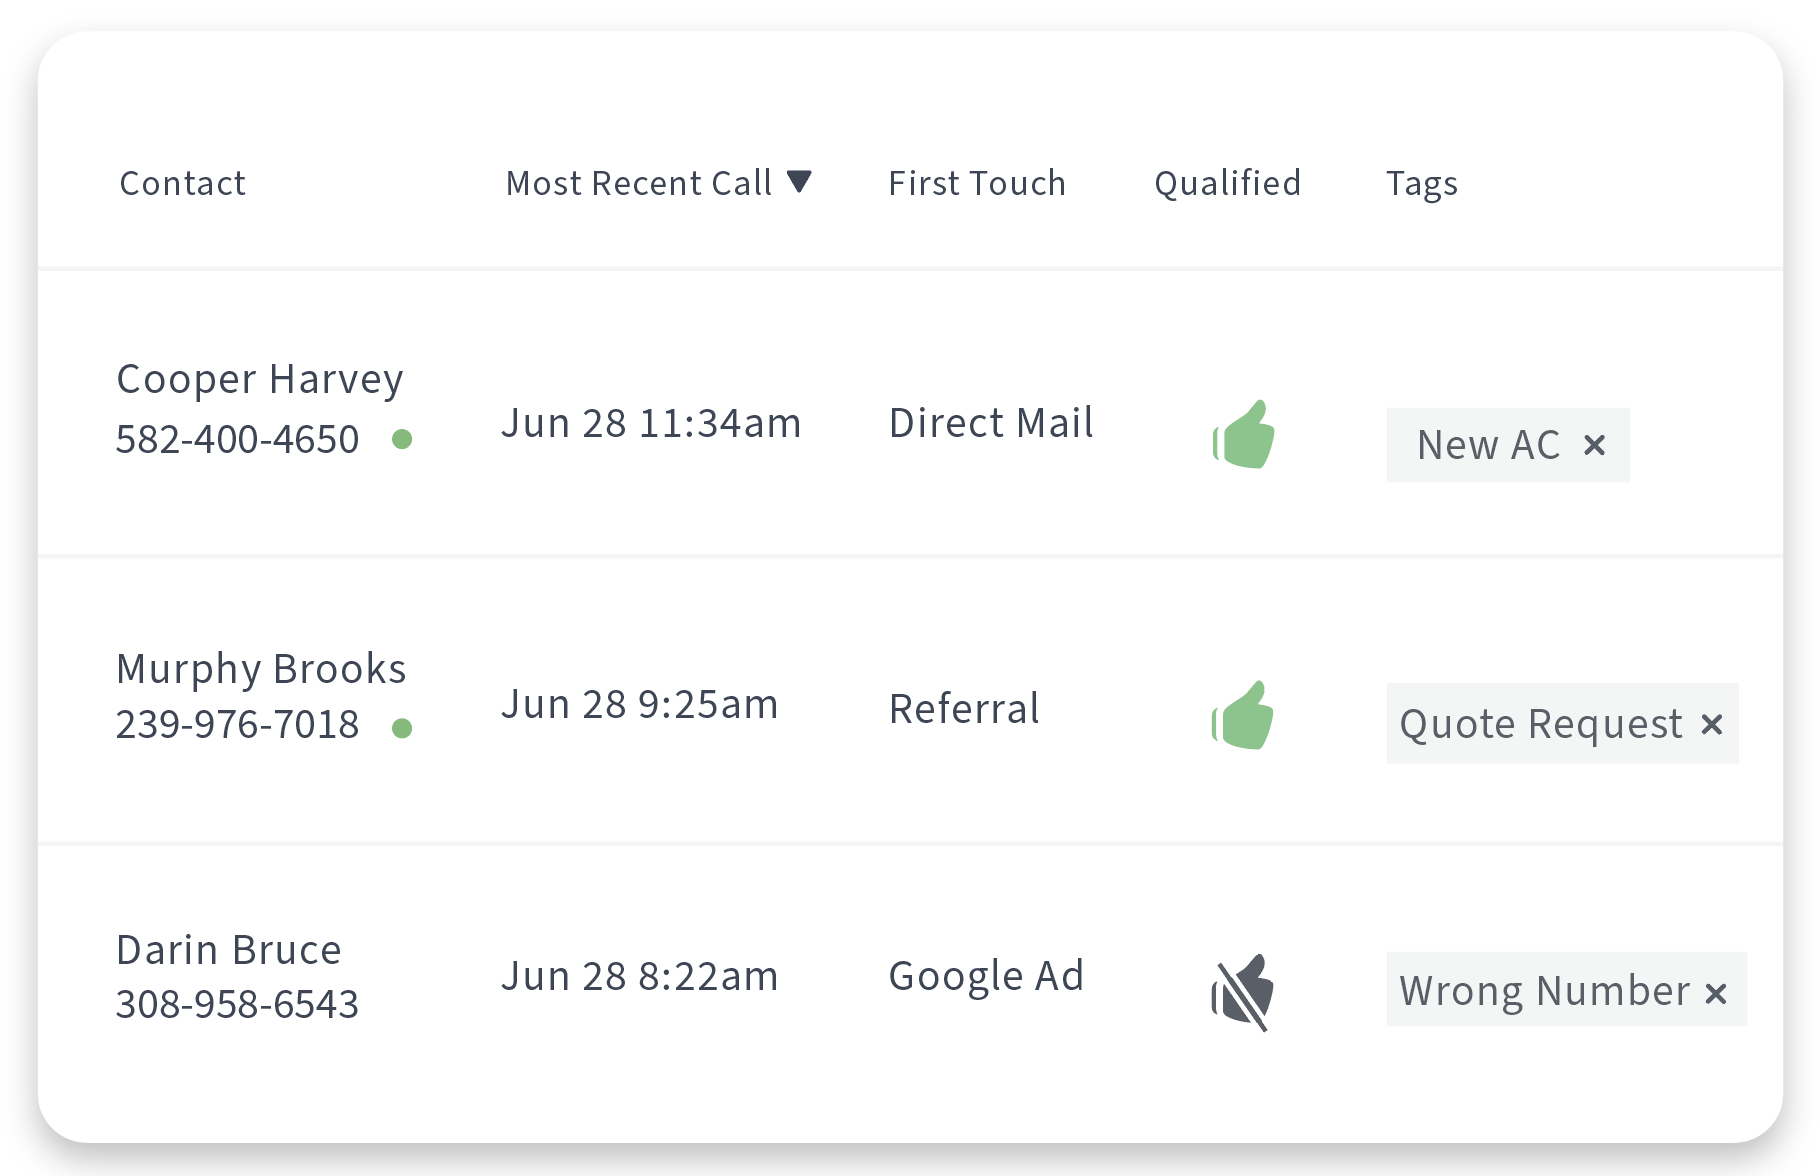Click phone number 239-976-7018
The image size is (1820, 1176).
237,724
